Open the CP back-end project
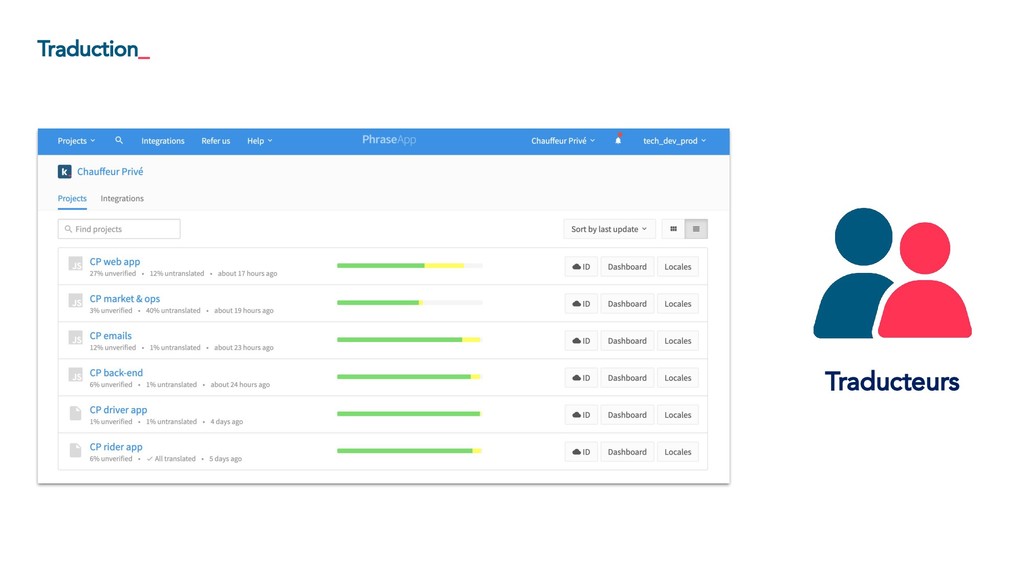The image size is (1024, 576). click(116, 373)
